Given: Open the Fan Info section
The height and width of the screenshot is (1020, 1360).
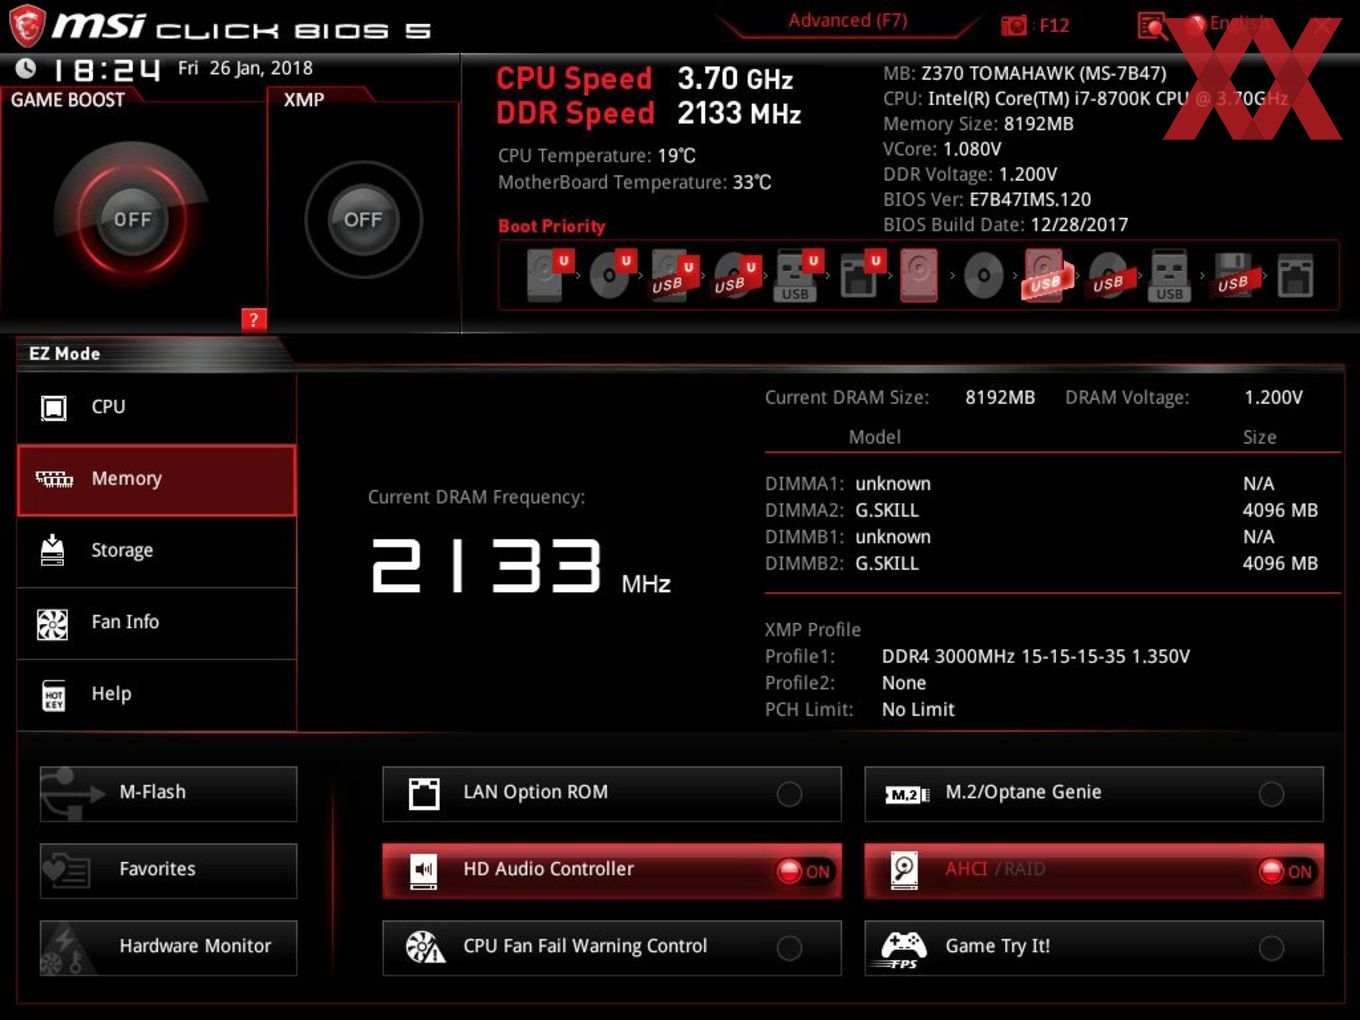Looking at the screenshot, I should (157, 623).
